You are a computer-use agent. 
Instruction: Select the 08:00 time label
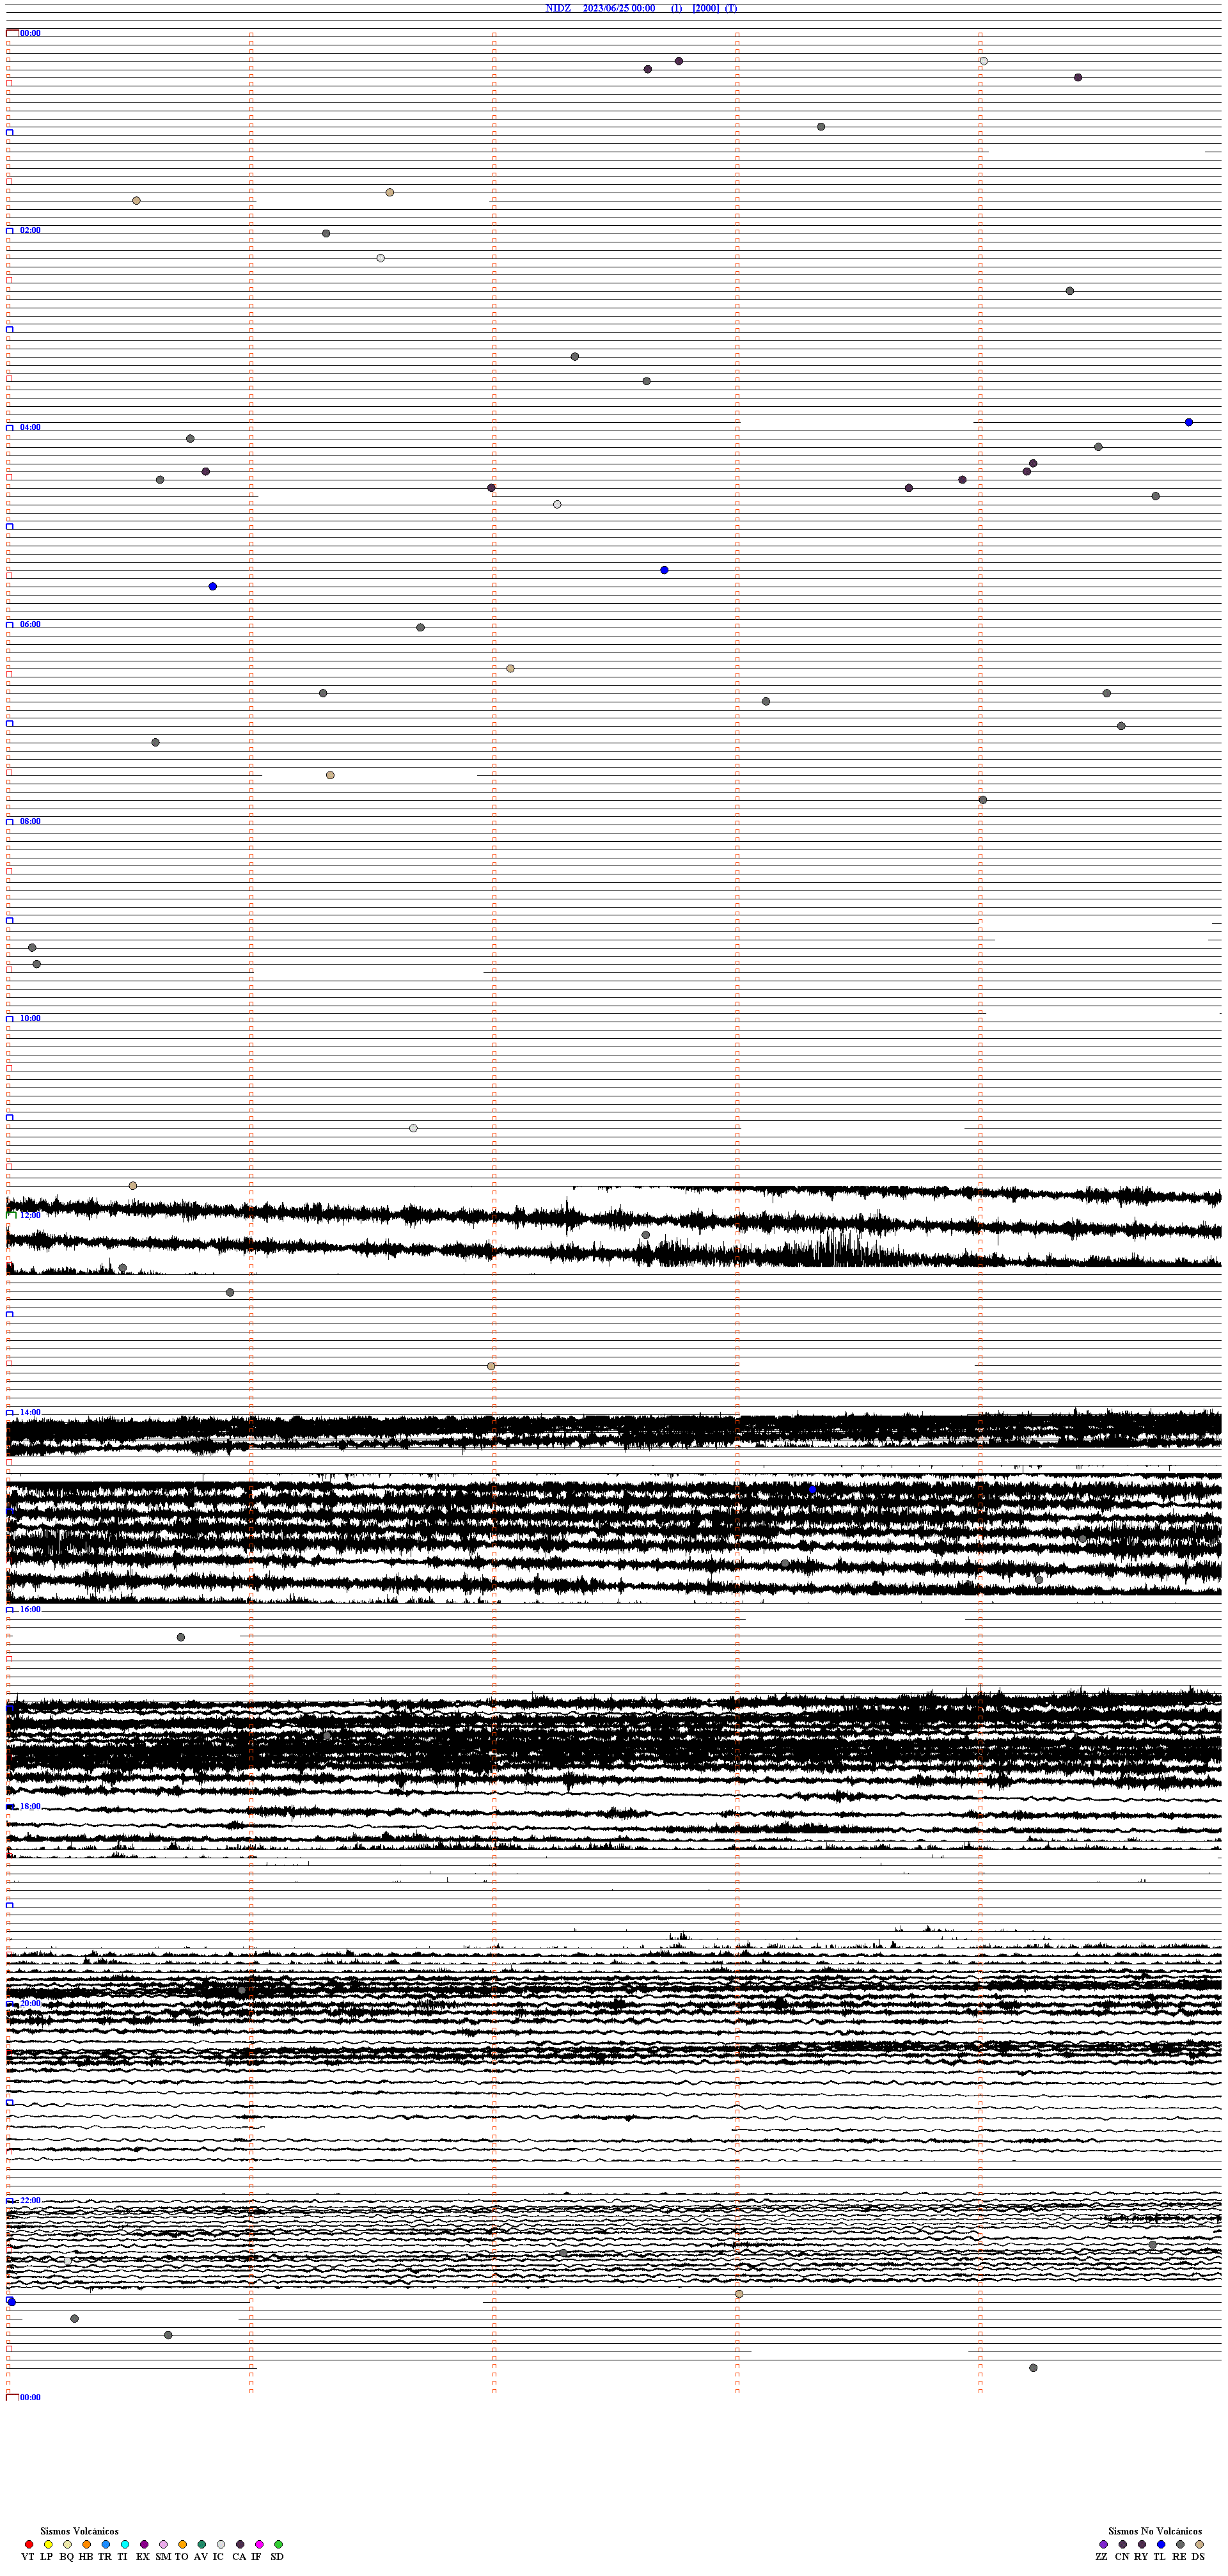(x=30, y=821)
